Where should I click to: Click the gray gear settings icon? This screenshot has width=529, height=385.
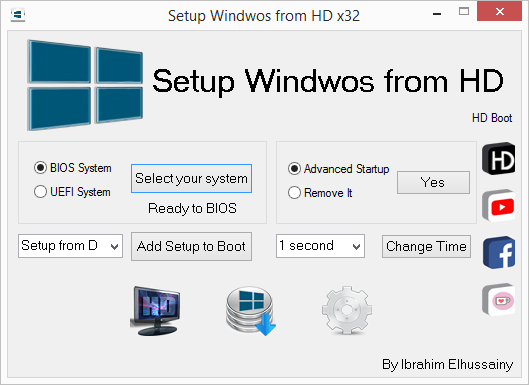[347, 310]
